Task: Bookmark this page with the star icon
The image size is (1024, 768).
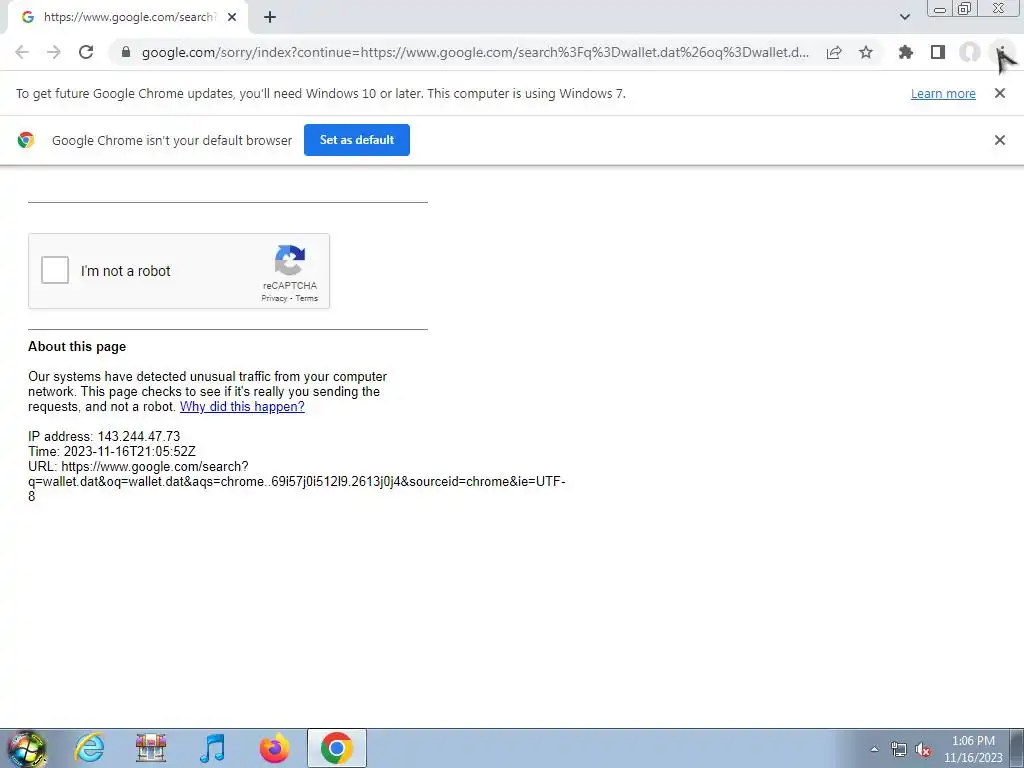Action: point(866,52)
